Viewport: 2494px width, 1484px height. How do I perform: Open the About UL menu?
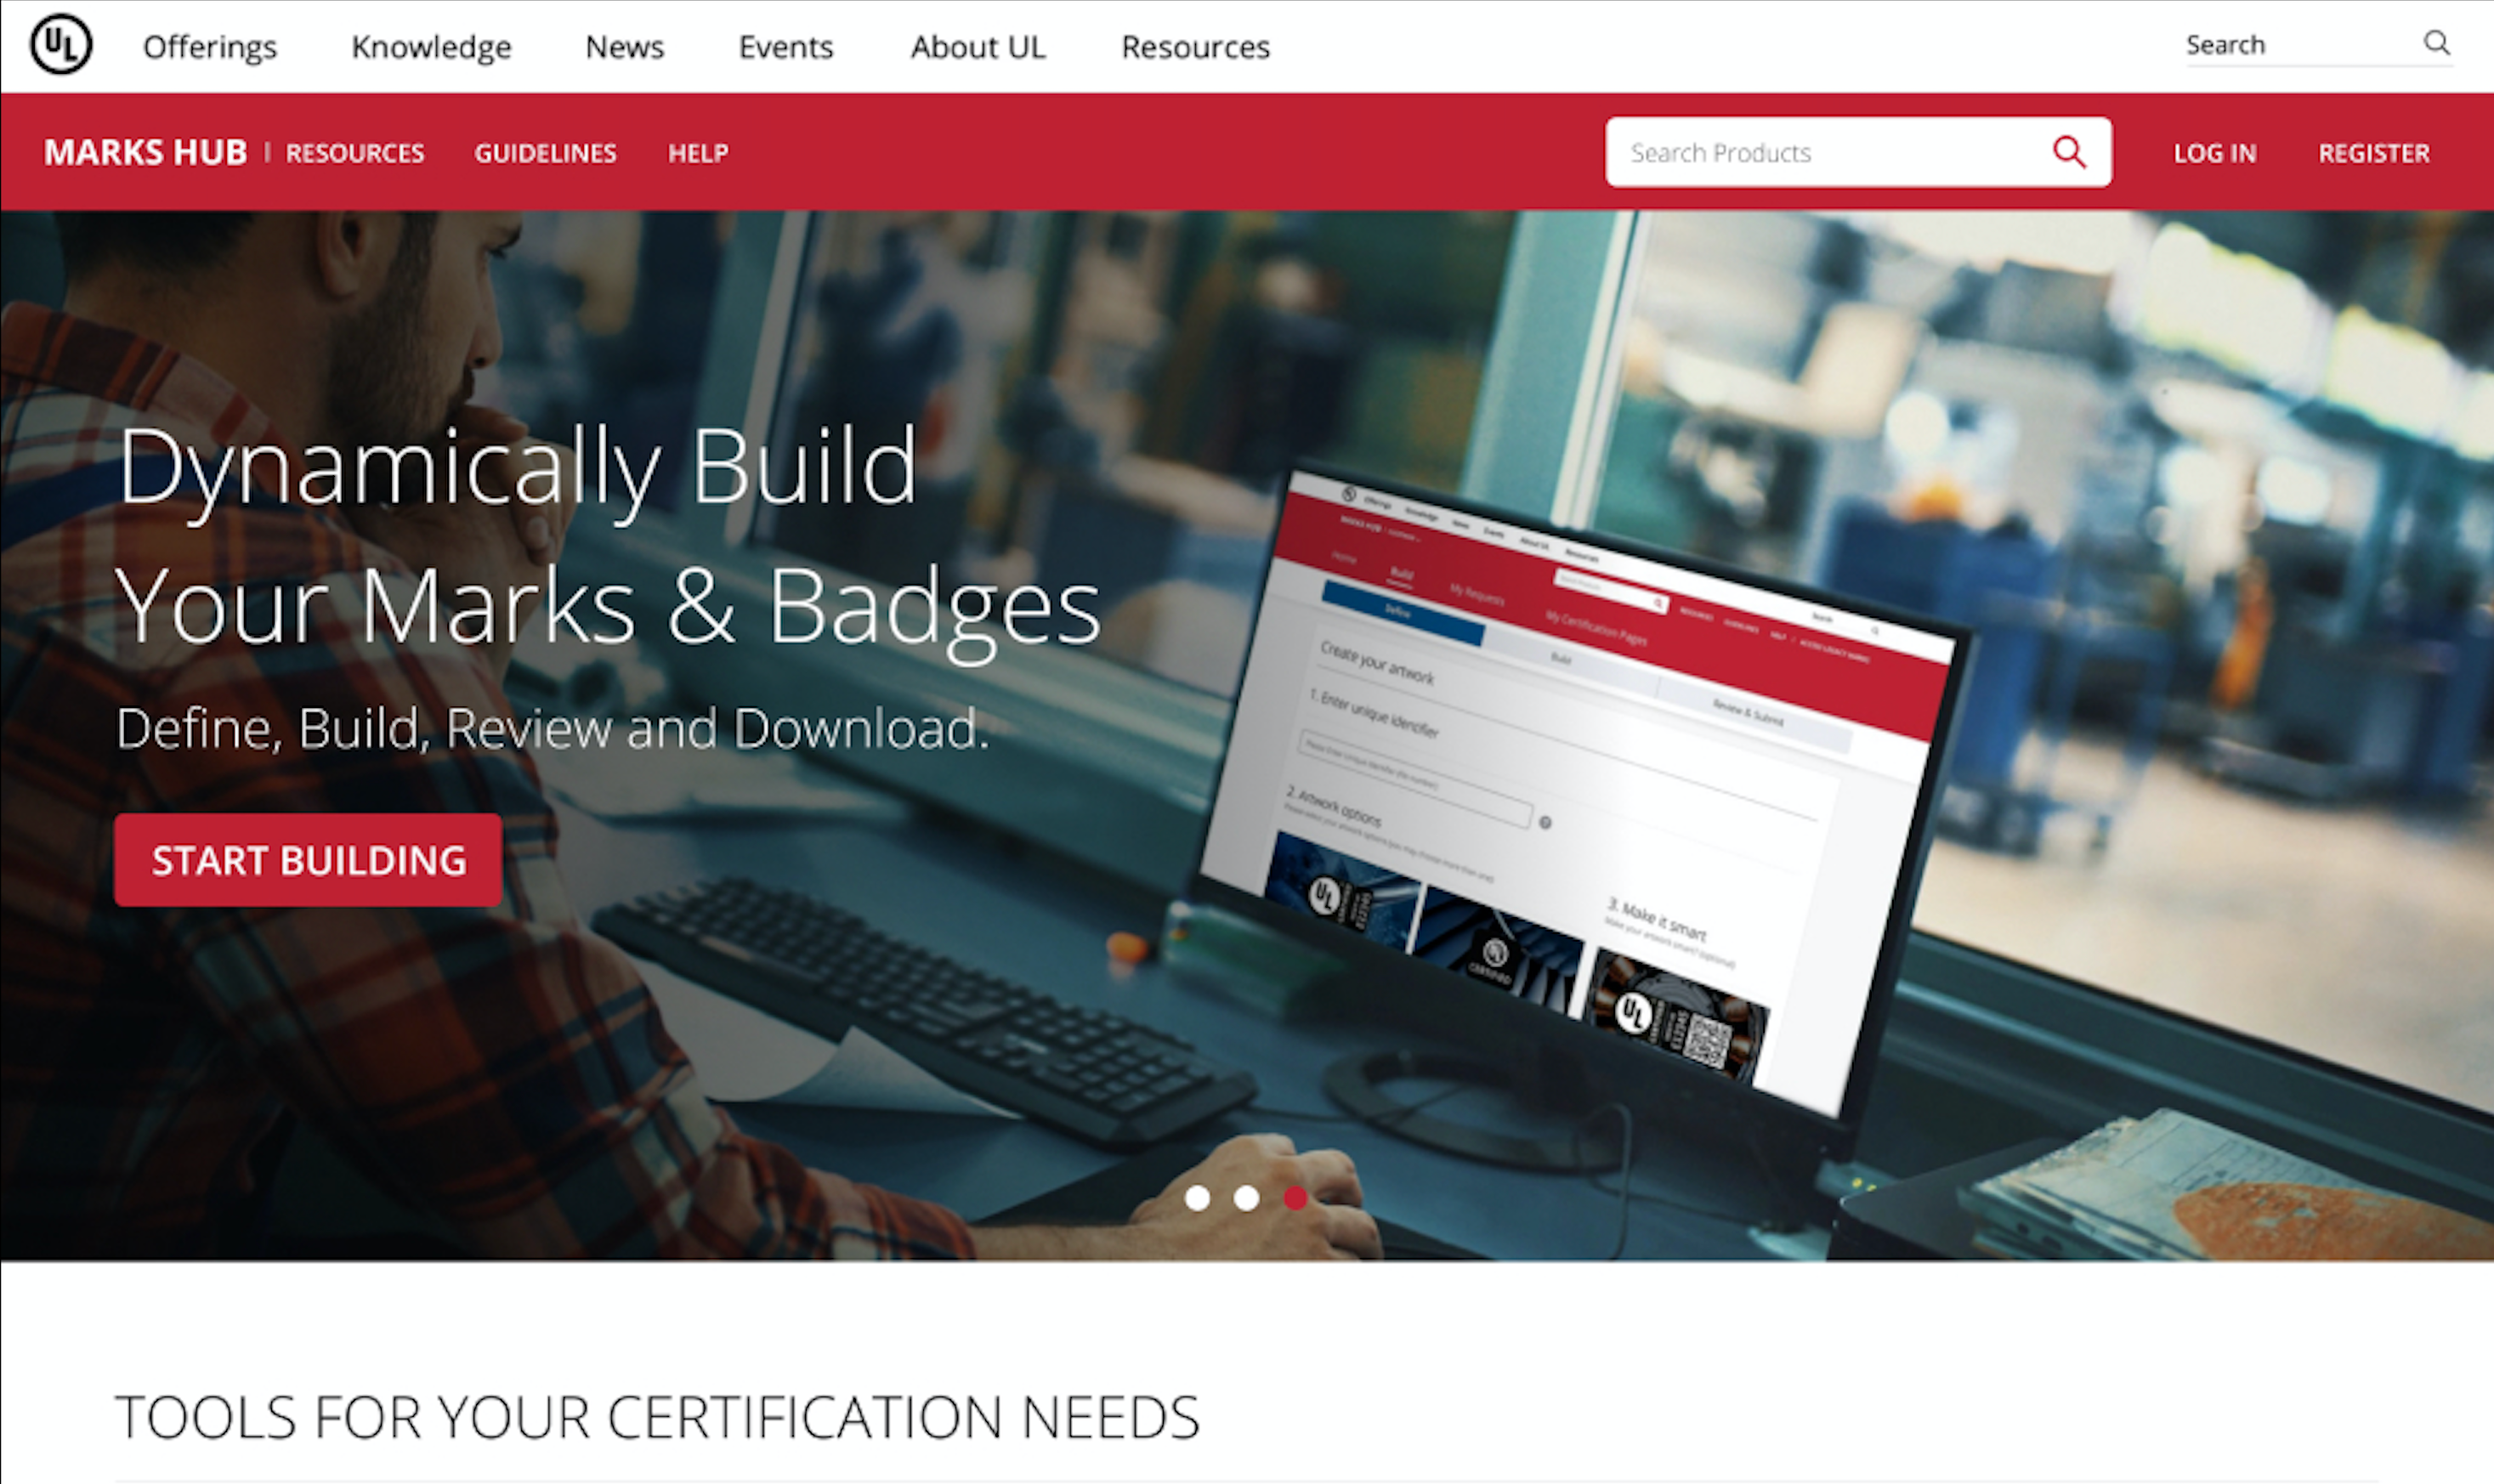tap(977, 47)
